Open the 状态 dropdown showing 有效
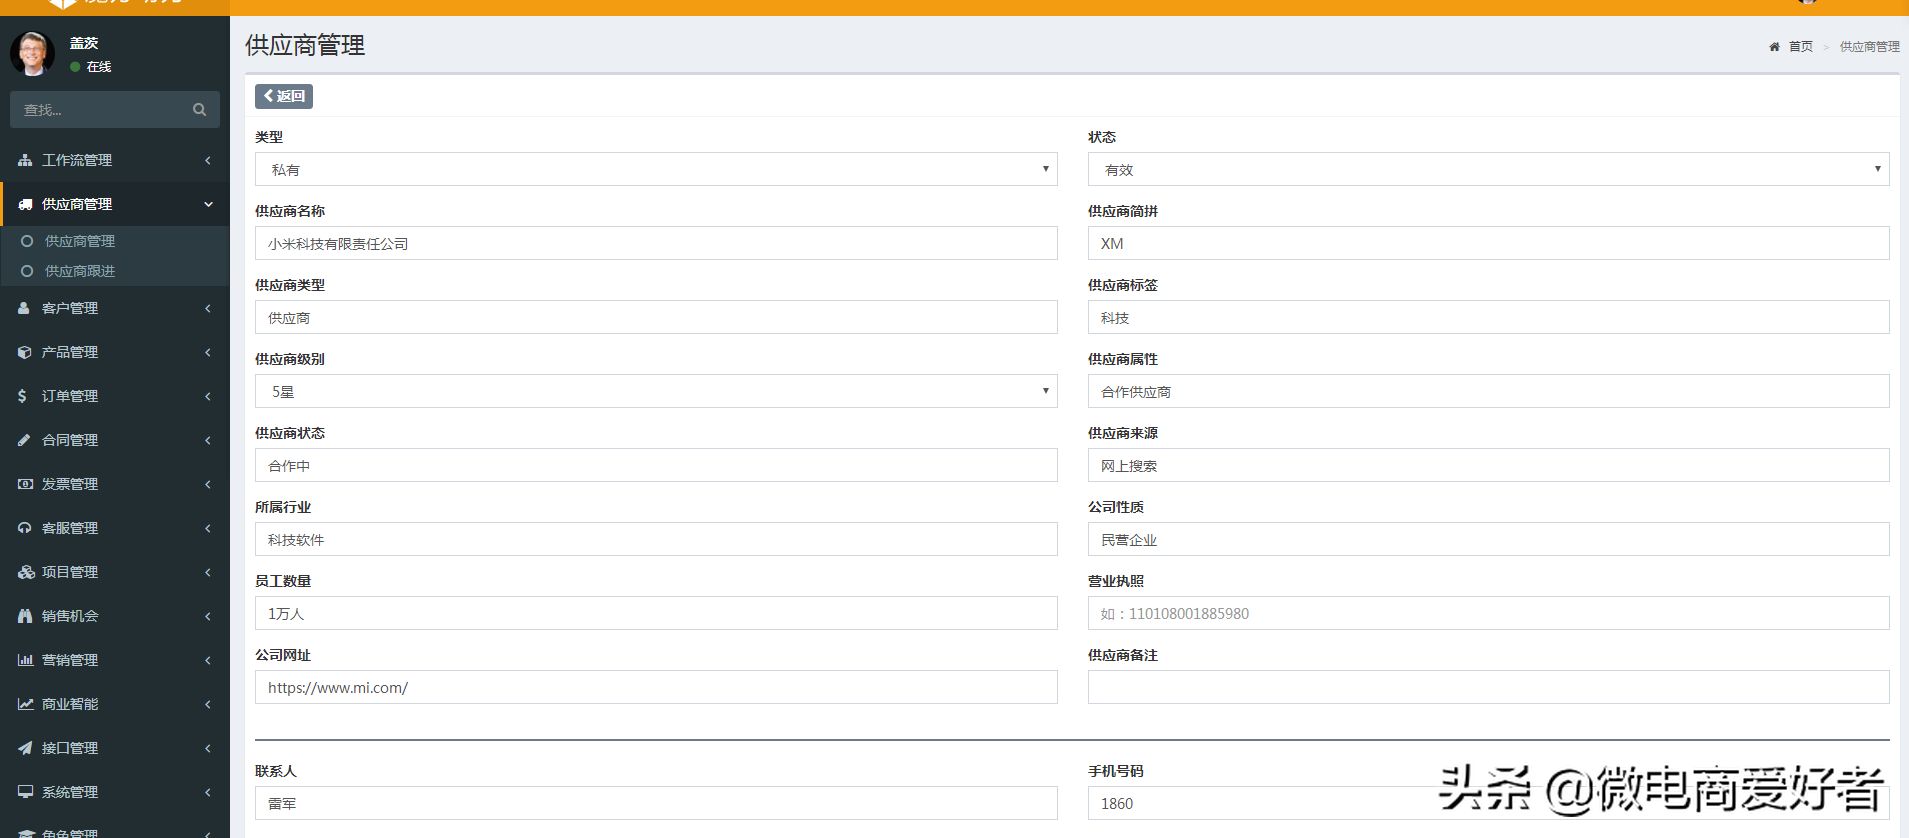This screenshot has height=838, width=1909. click(1488, 169)
